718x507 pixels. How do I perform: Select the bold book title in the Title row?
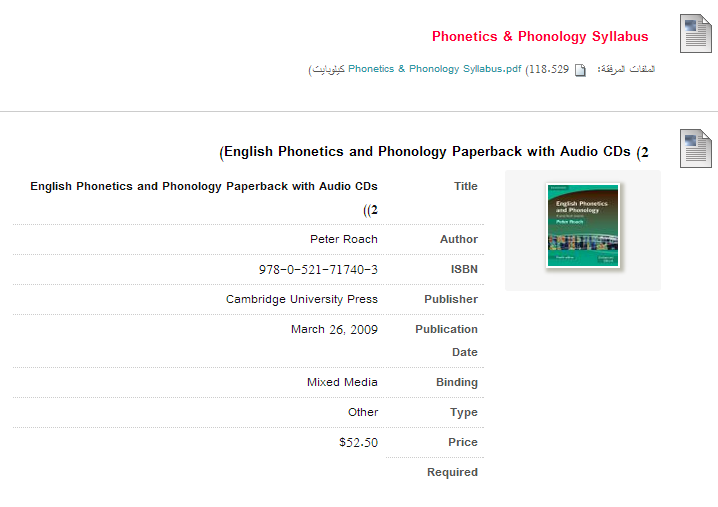(204, 198)
